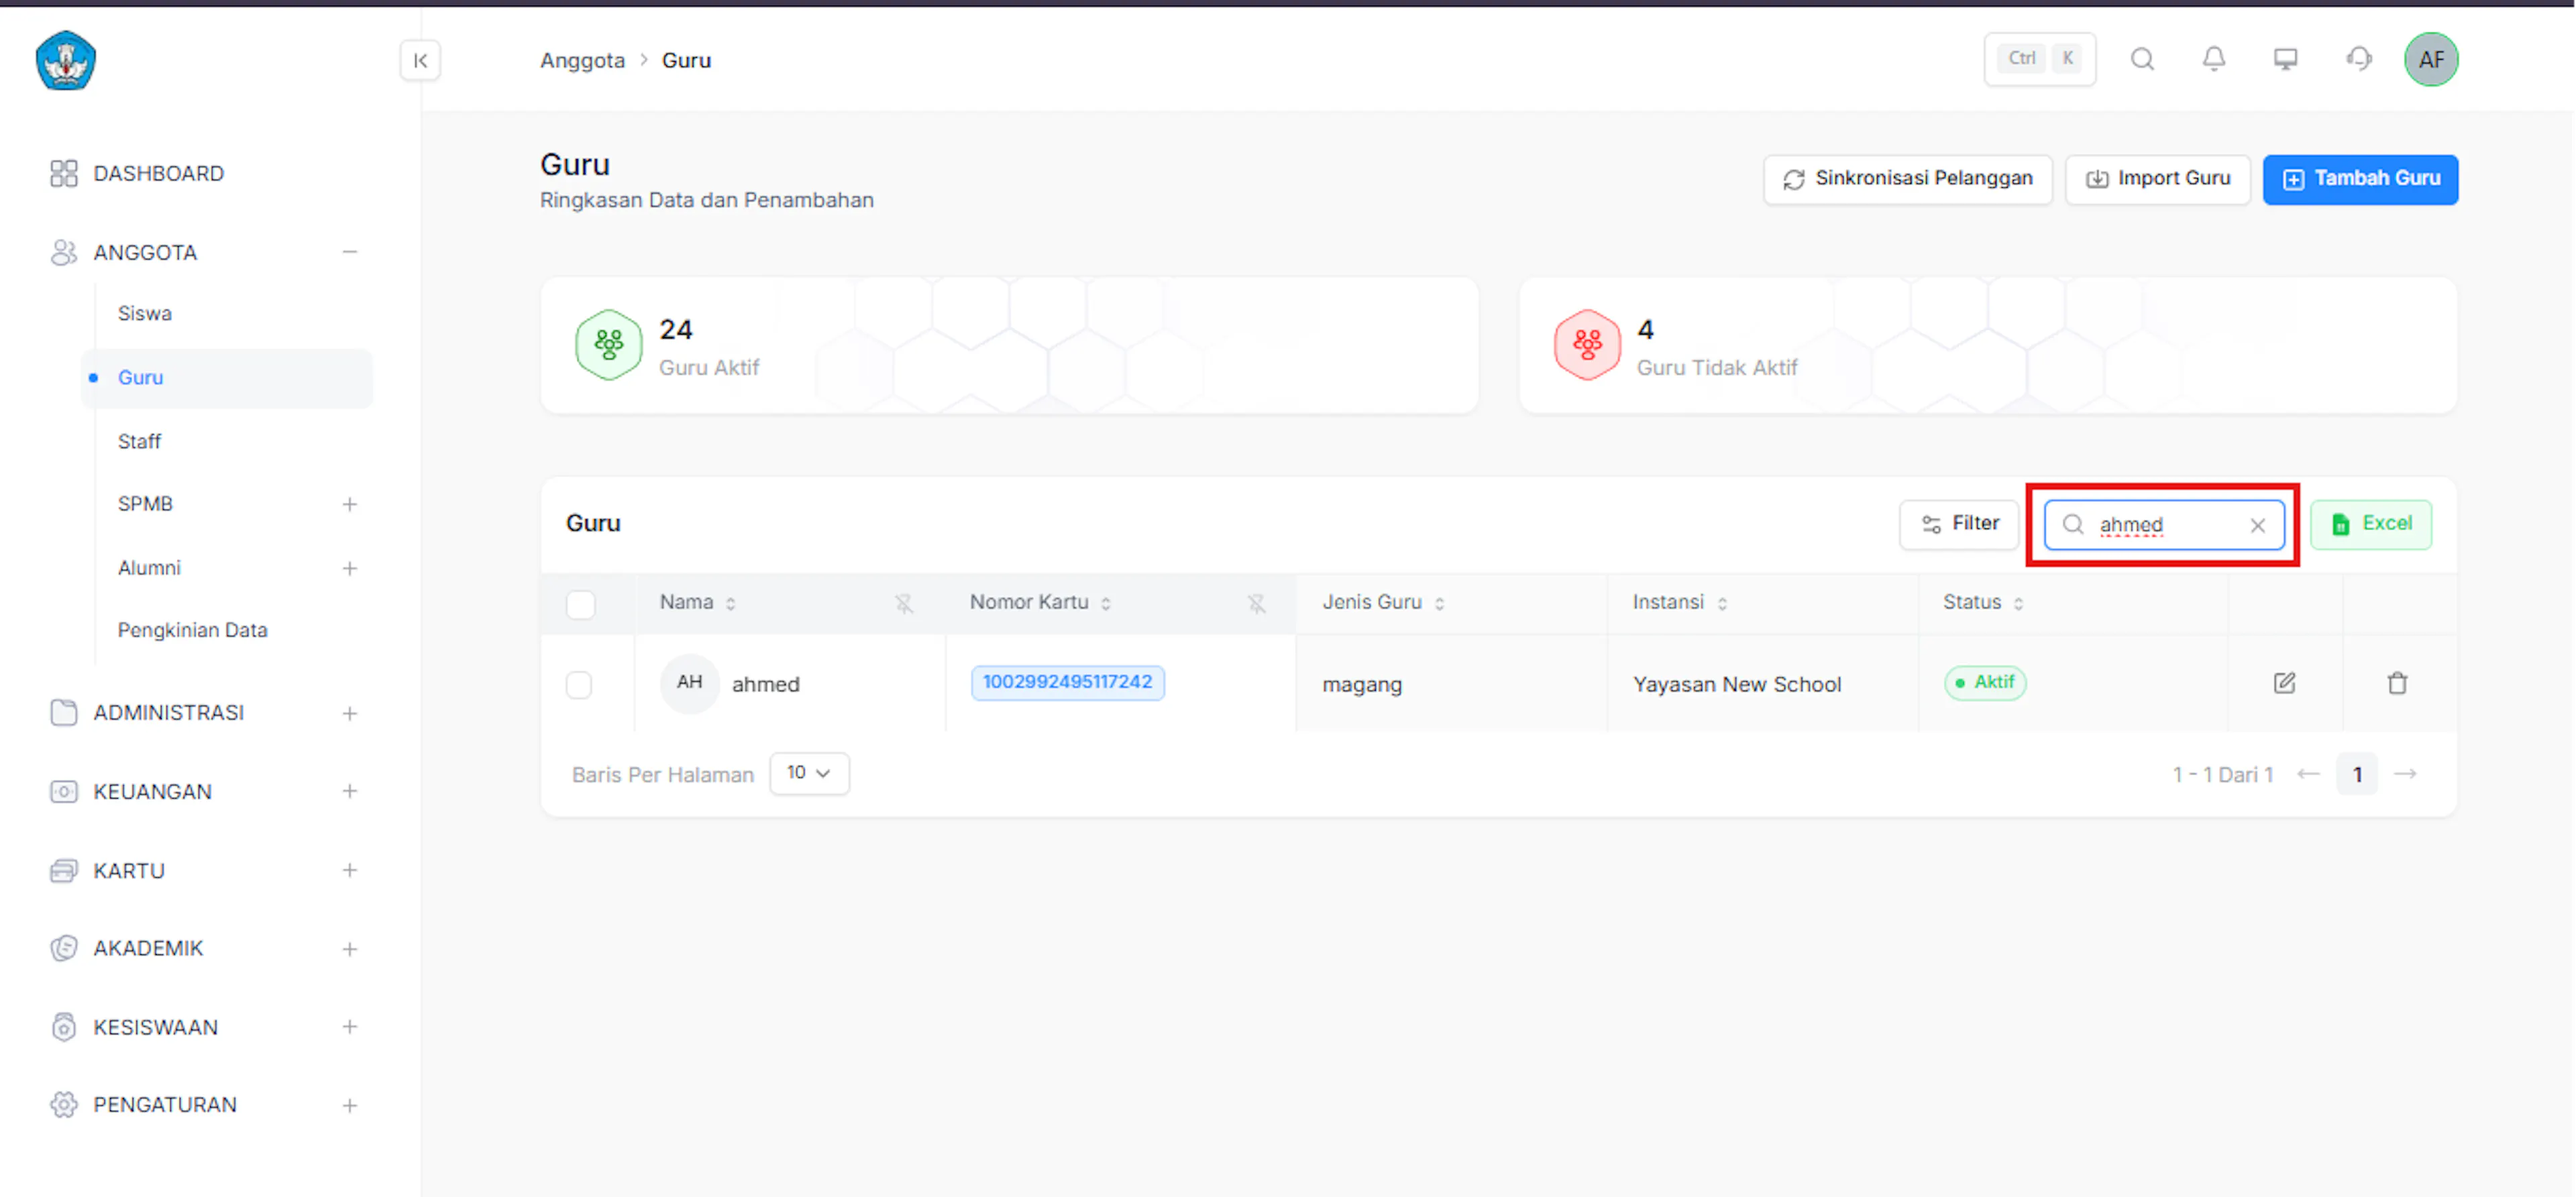Expand the Akademik menu
2576x1197 pixels.
coord(349,949)
